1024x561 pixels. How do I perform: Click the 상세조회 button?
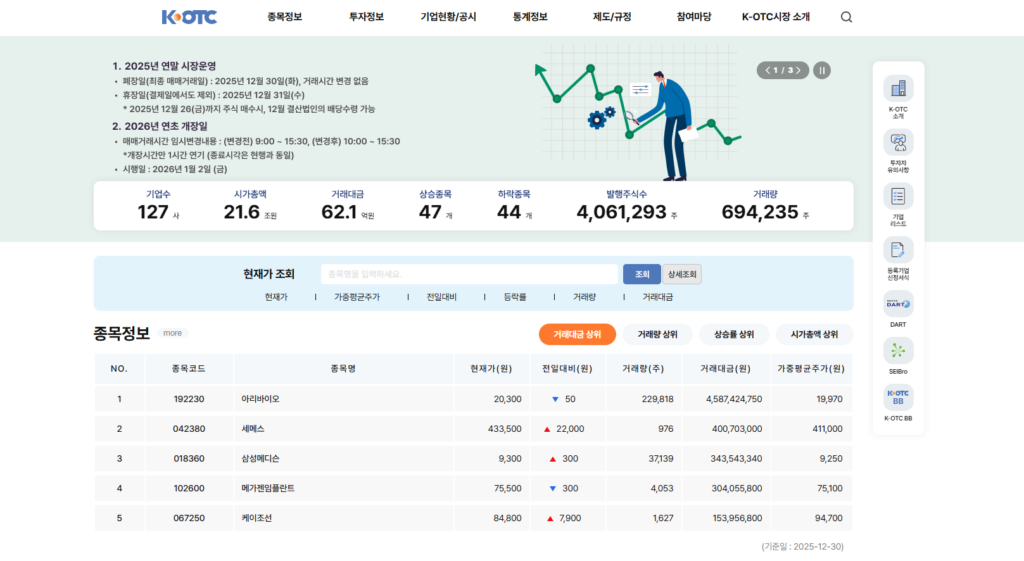point(682,274)
